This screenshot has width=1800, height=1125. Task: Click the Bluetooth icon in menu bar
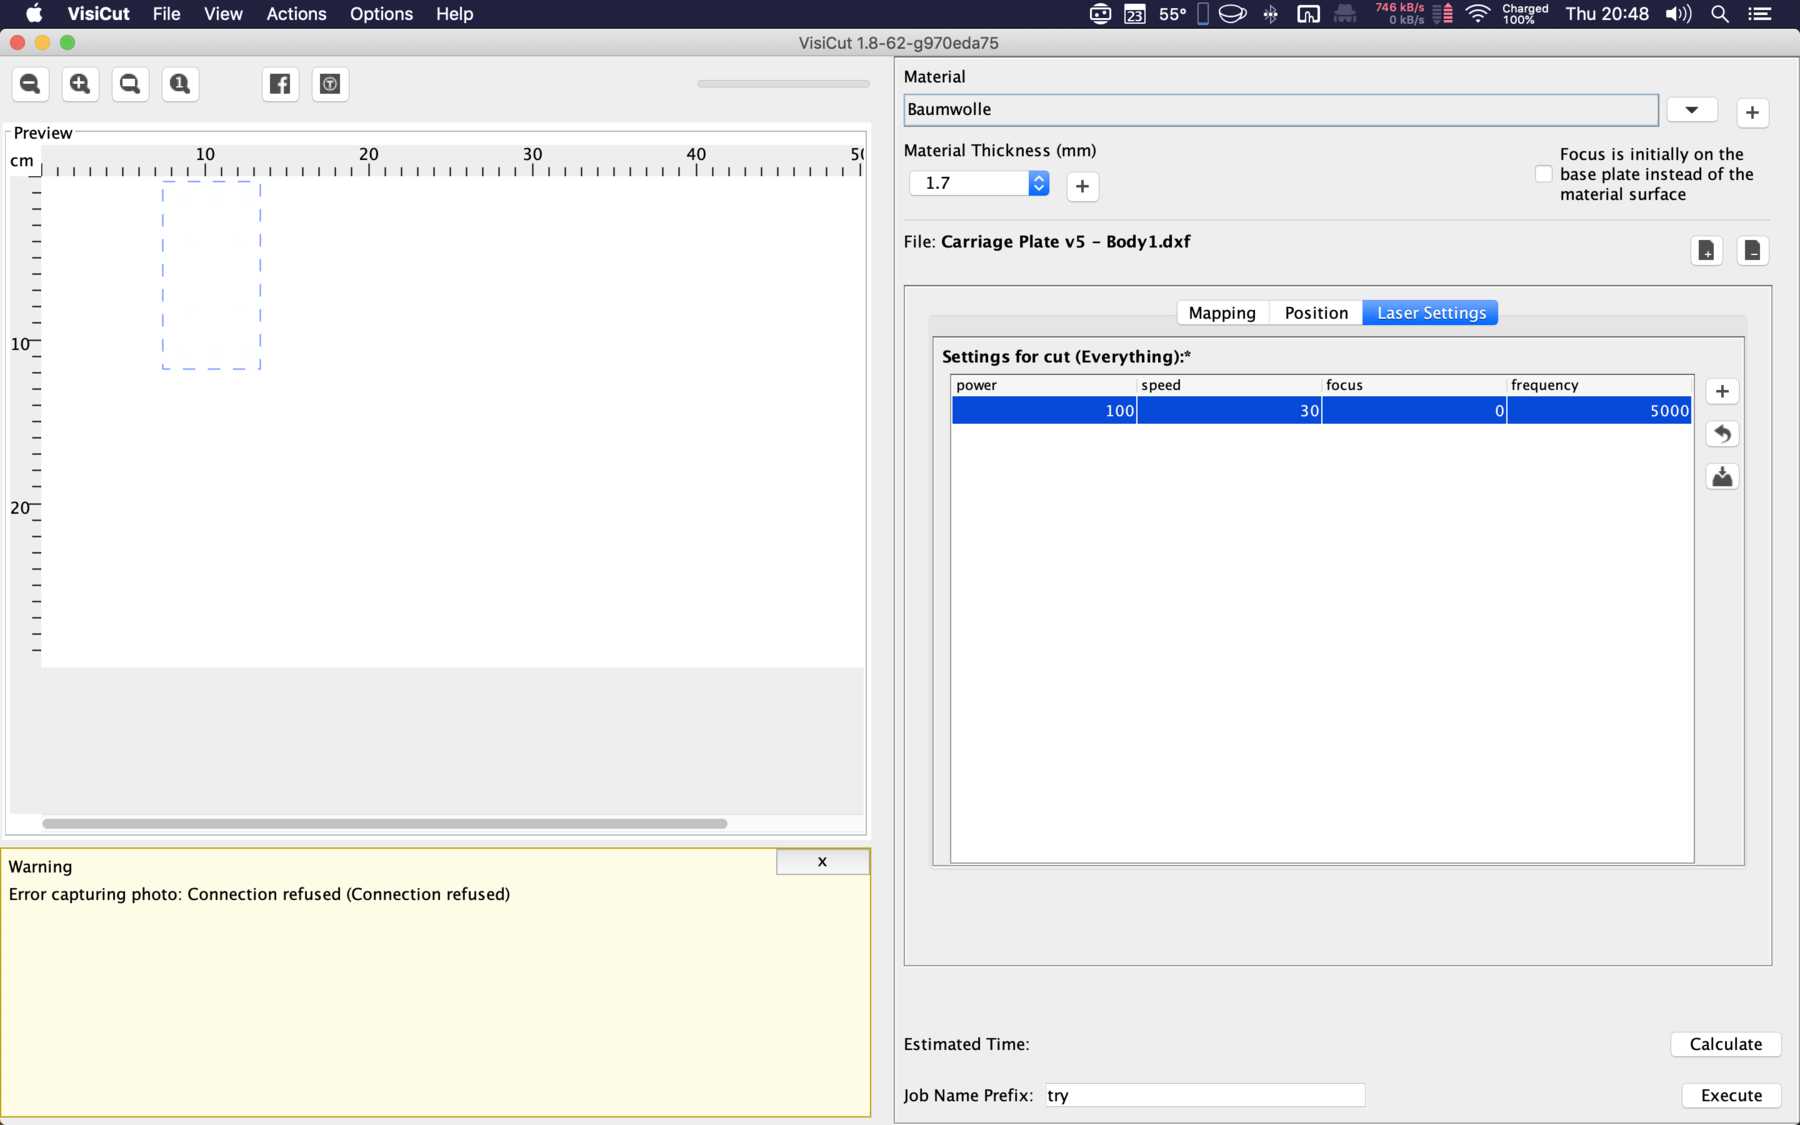point(1270,14)
